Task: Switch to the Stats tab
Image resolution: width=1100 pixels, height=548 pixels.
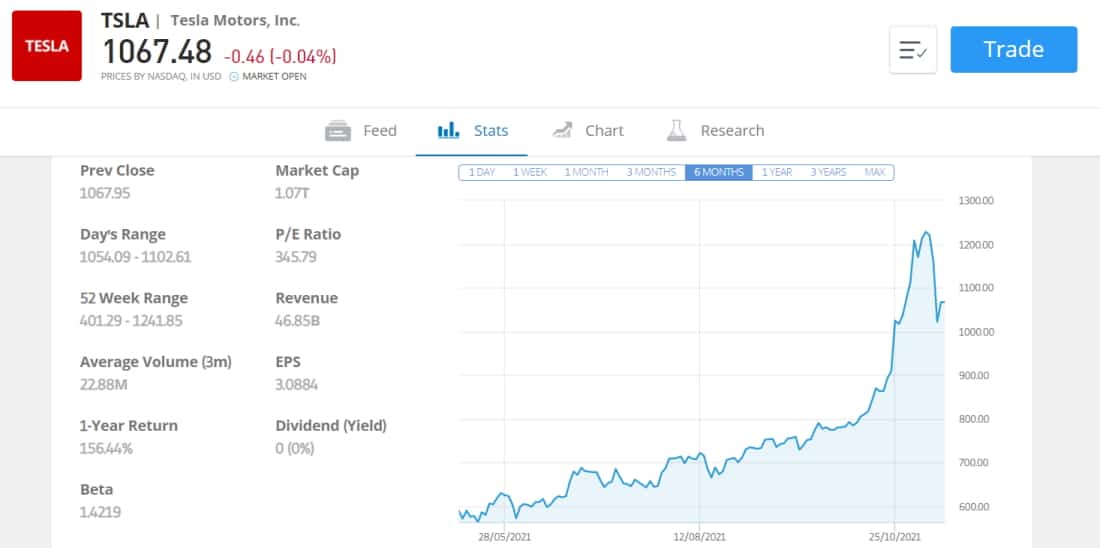Action: pyautogui.click(x=472, y=131)
